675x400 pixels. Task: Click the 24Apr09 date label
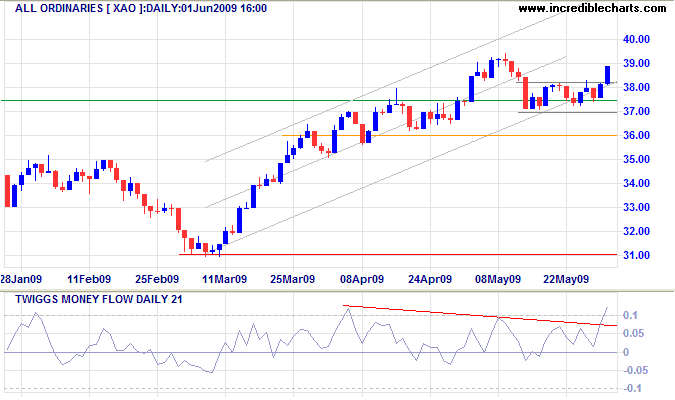pos(430,279)
